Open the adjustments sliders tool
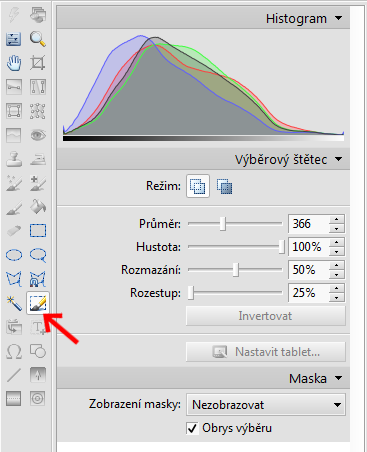The image size is (367, 452). [14, 39]
